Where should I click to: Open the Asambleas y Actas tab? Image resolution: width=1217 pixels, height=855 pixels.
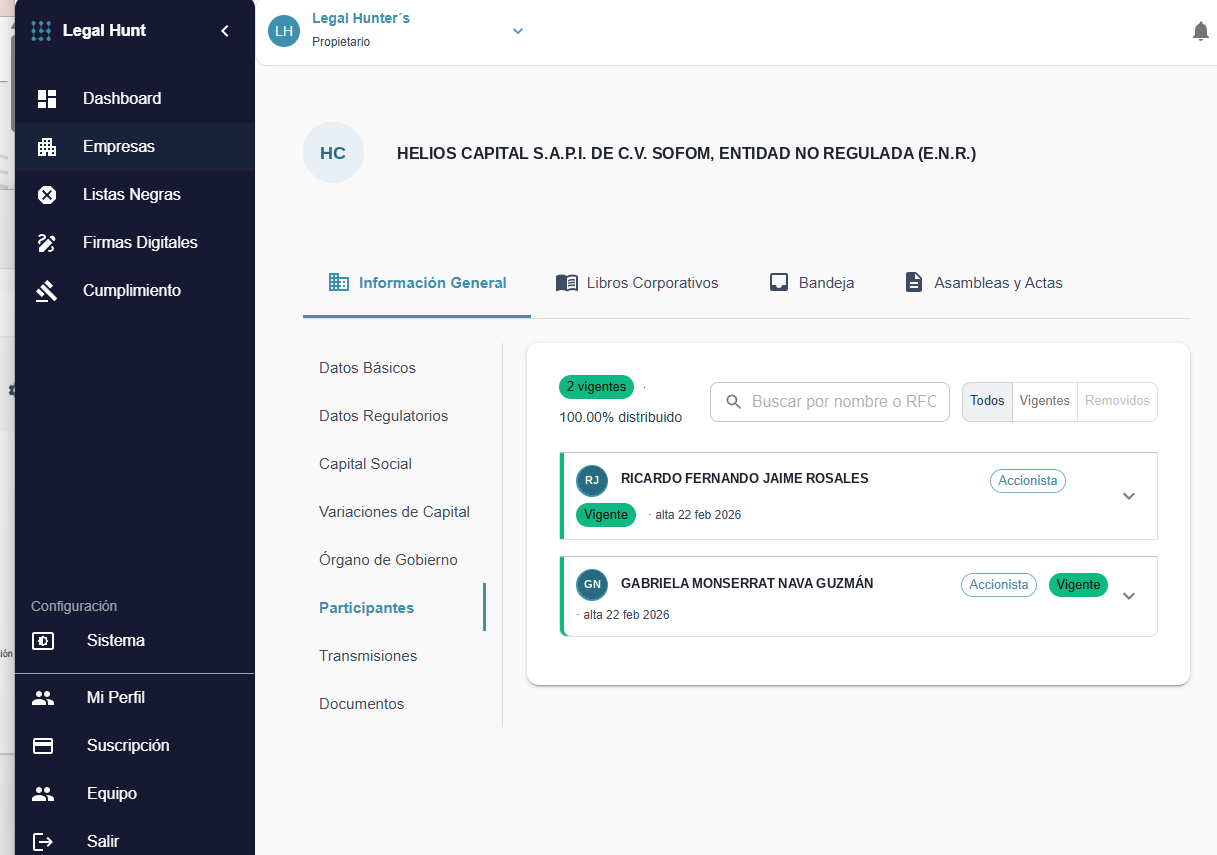[x=983, y=283]
